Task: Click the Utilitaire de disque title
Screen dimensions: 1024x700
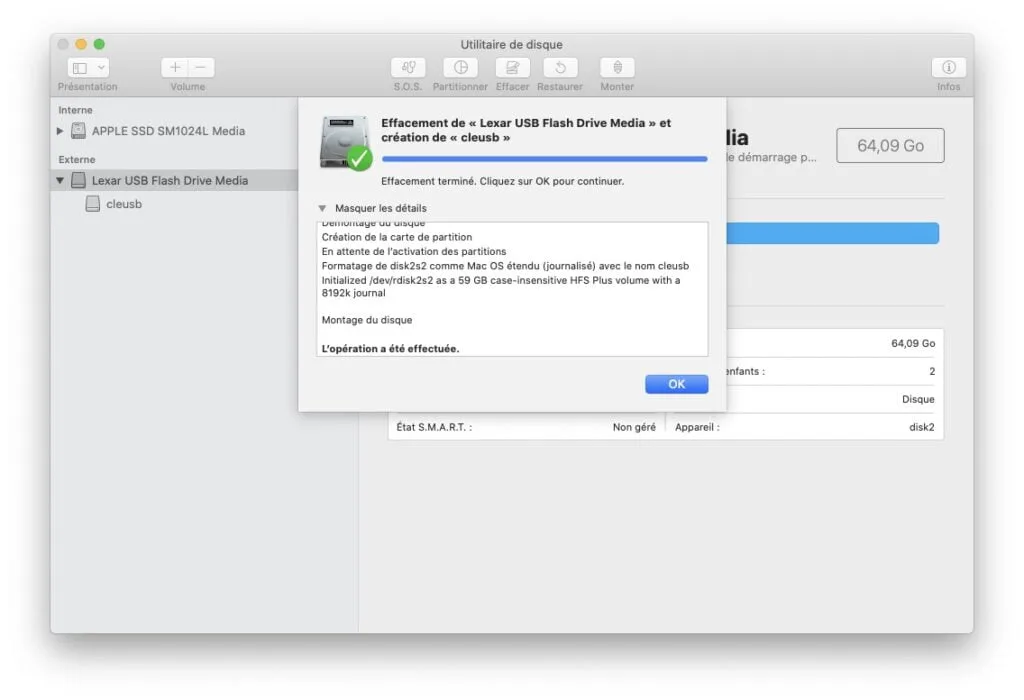Action: tap(511, 44)
